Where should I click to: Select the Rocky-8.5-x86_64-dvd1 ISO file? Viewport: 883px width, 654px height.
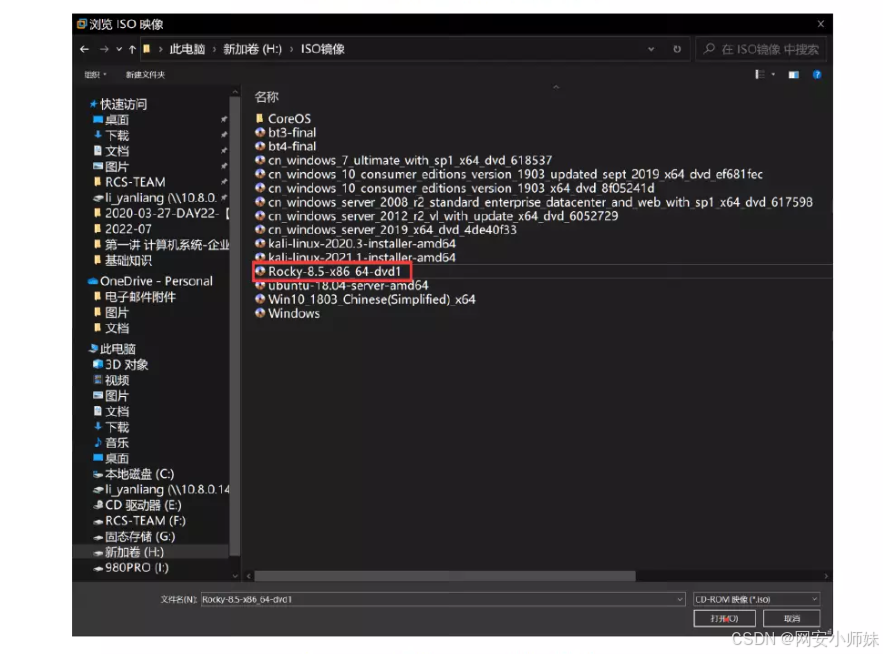click(334, 271)
